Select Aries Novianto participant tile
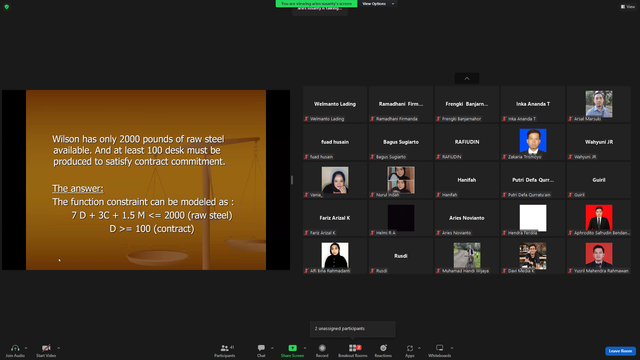Image resolution: width=640 pixels, height=360 pixels. pyautogui.click(x=467, y=218)
